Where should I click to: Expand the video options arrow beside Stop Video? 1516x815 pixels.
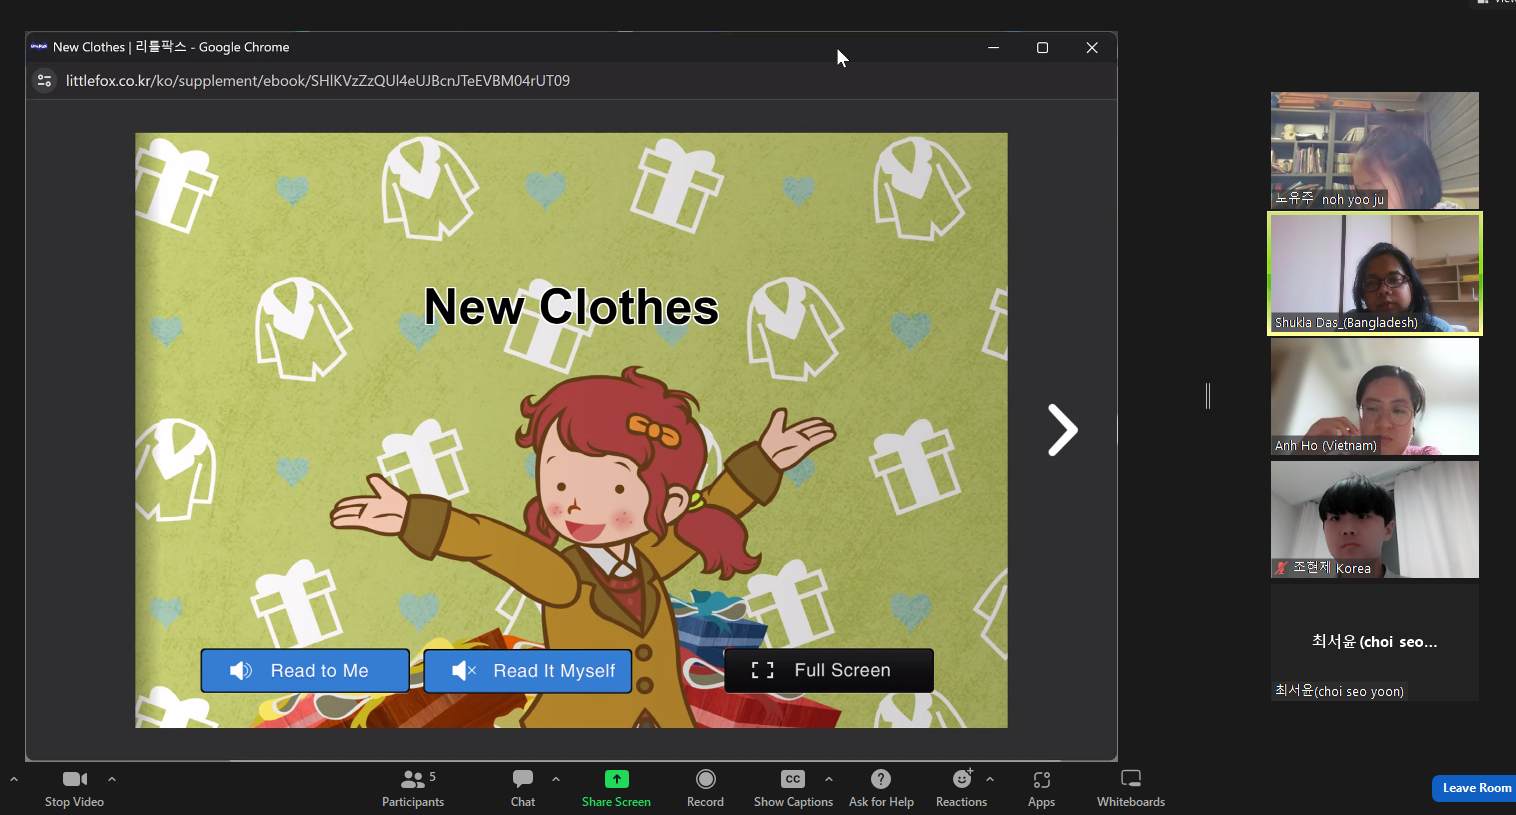coord(112,778)
